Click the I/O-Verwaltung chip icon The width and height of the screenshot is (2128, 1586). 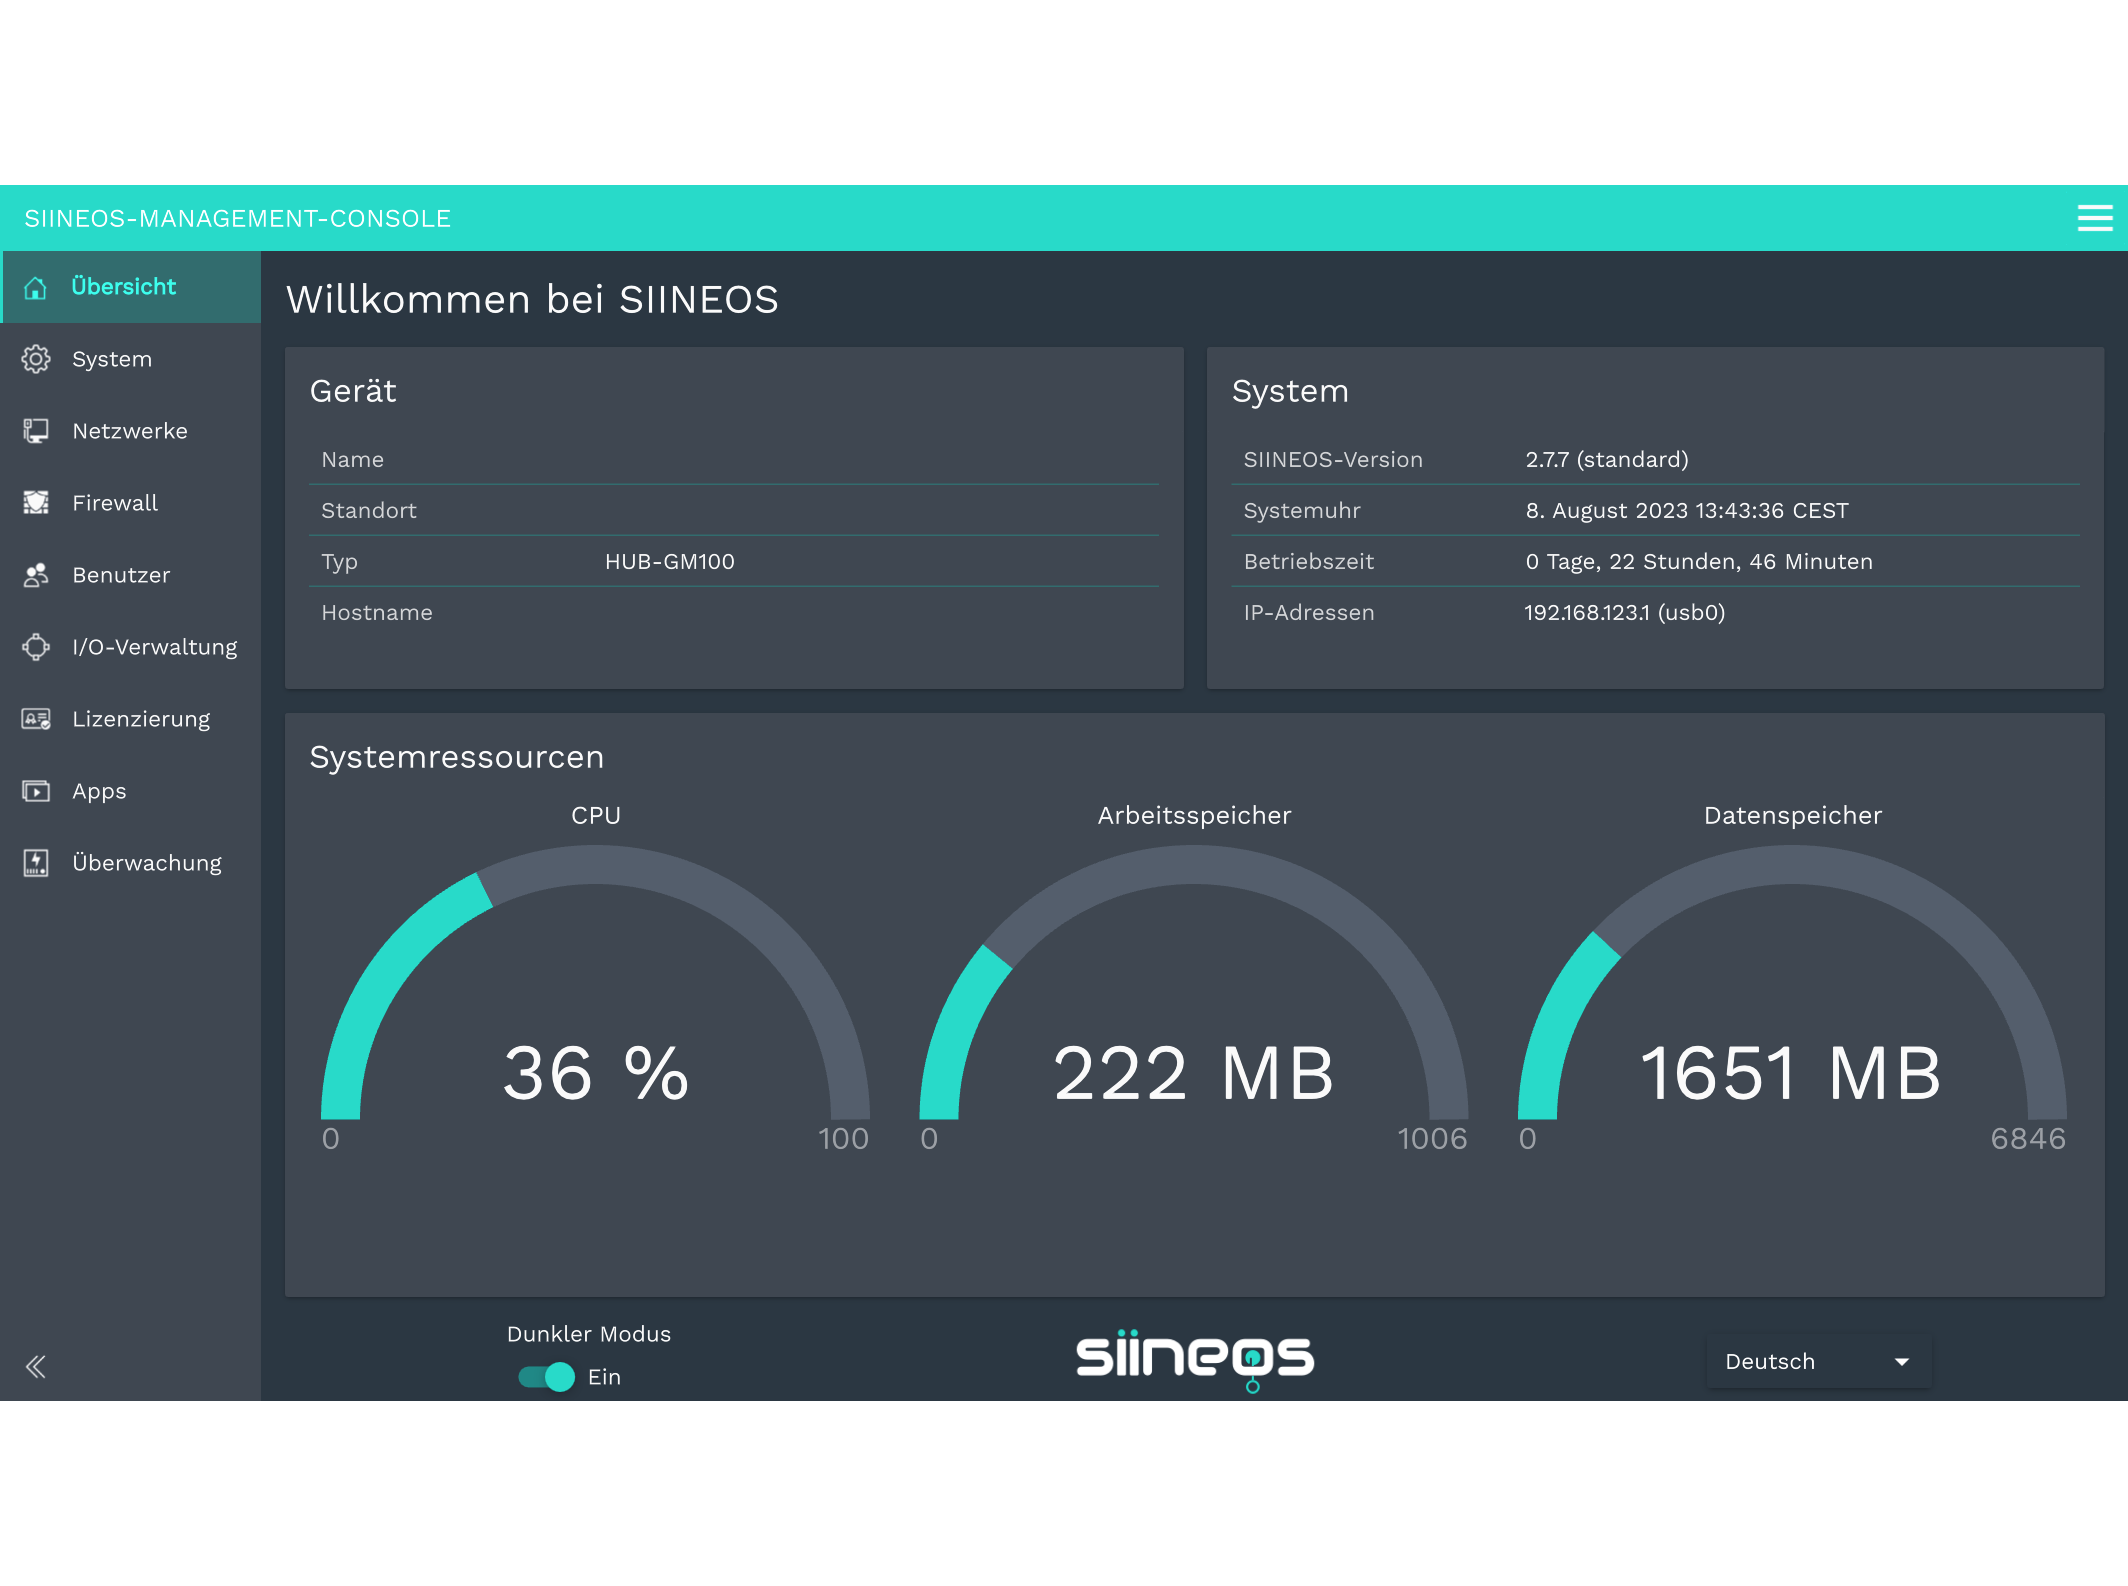(x=36, y=647)
